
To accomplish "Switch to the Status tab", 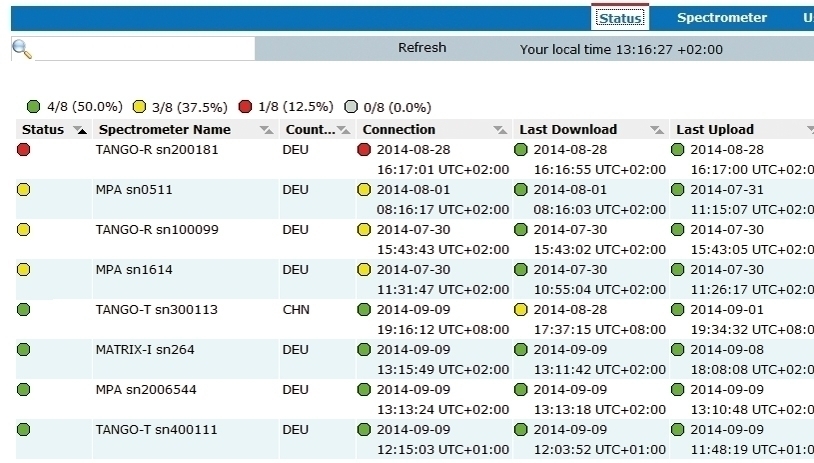I will click(620, 18).
